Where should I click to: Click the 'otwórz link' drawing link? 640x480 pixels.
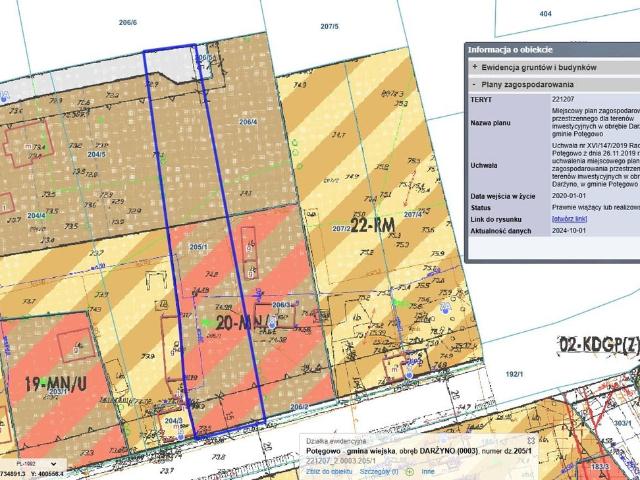pos(570,218)
